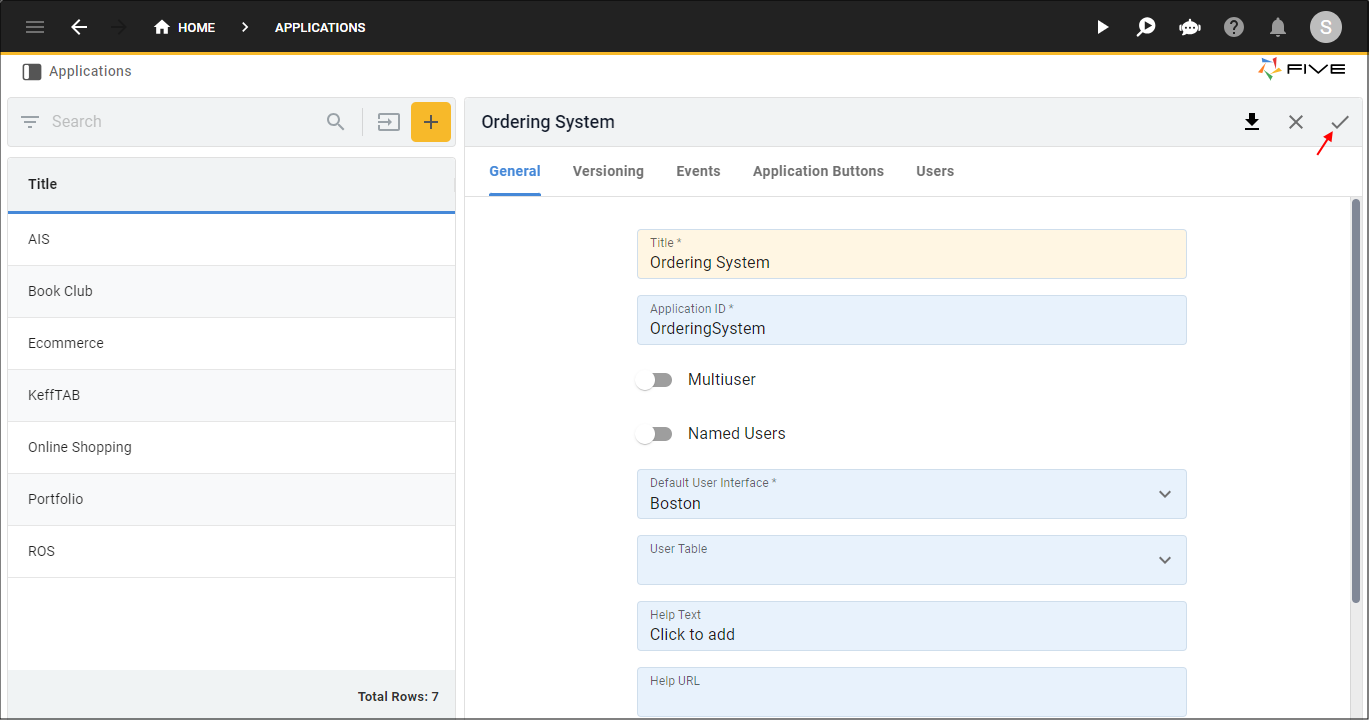The height and width of the screenshot is (720, 1369).
Task: Open the chat bot icon
Action: coord(1190,27)
